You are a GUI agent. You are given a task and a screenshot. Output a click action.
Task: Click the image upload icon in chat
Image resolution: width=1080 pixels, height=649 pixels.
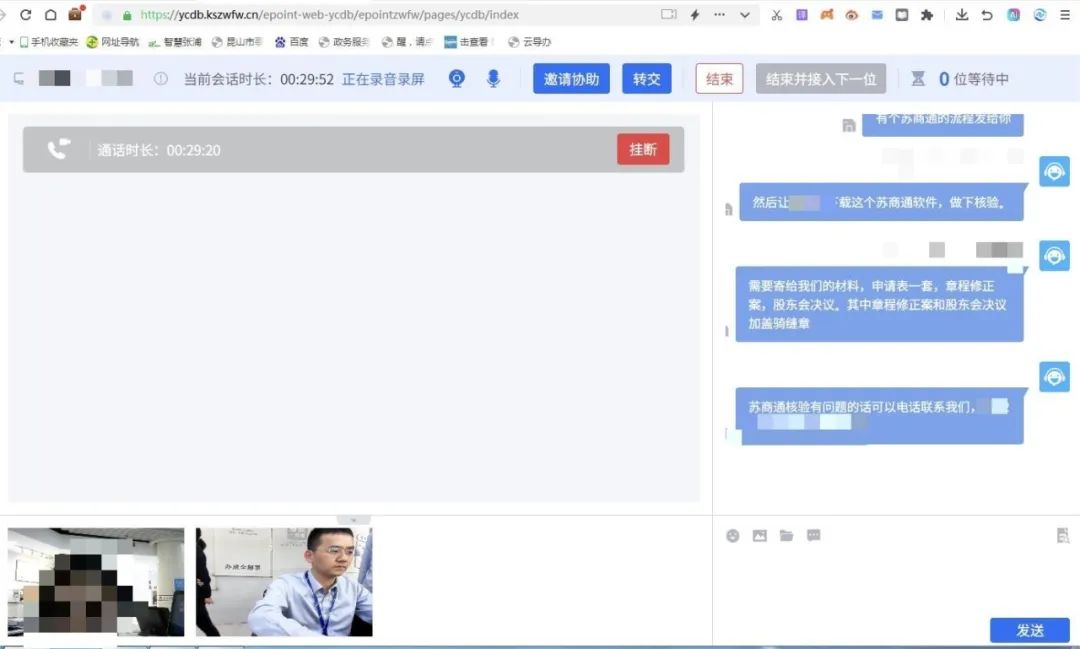tap(760, 536)
